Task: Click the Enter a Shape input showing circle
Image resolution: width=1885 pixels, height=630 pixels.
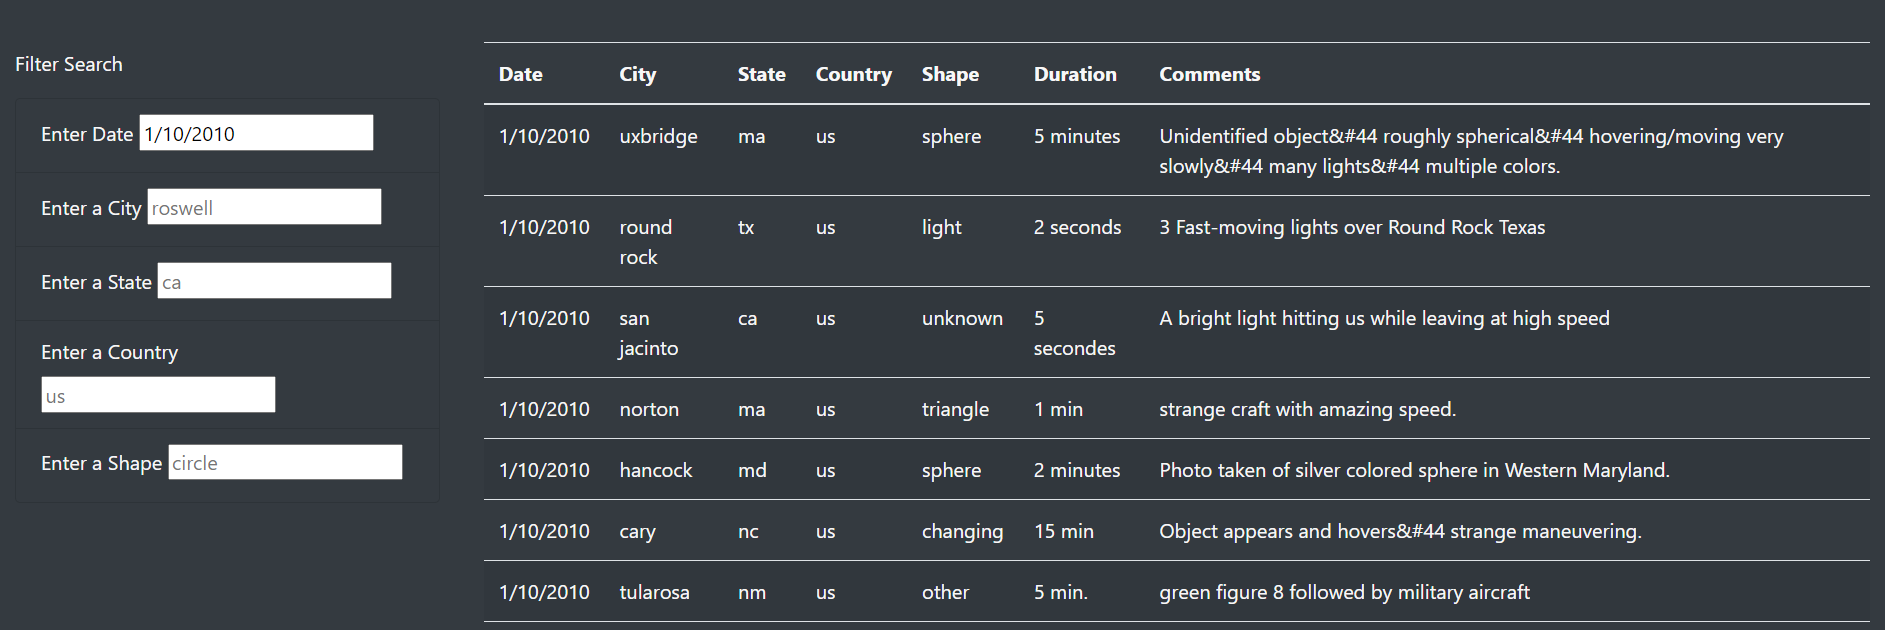Action: (x=284, y=462)
